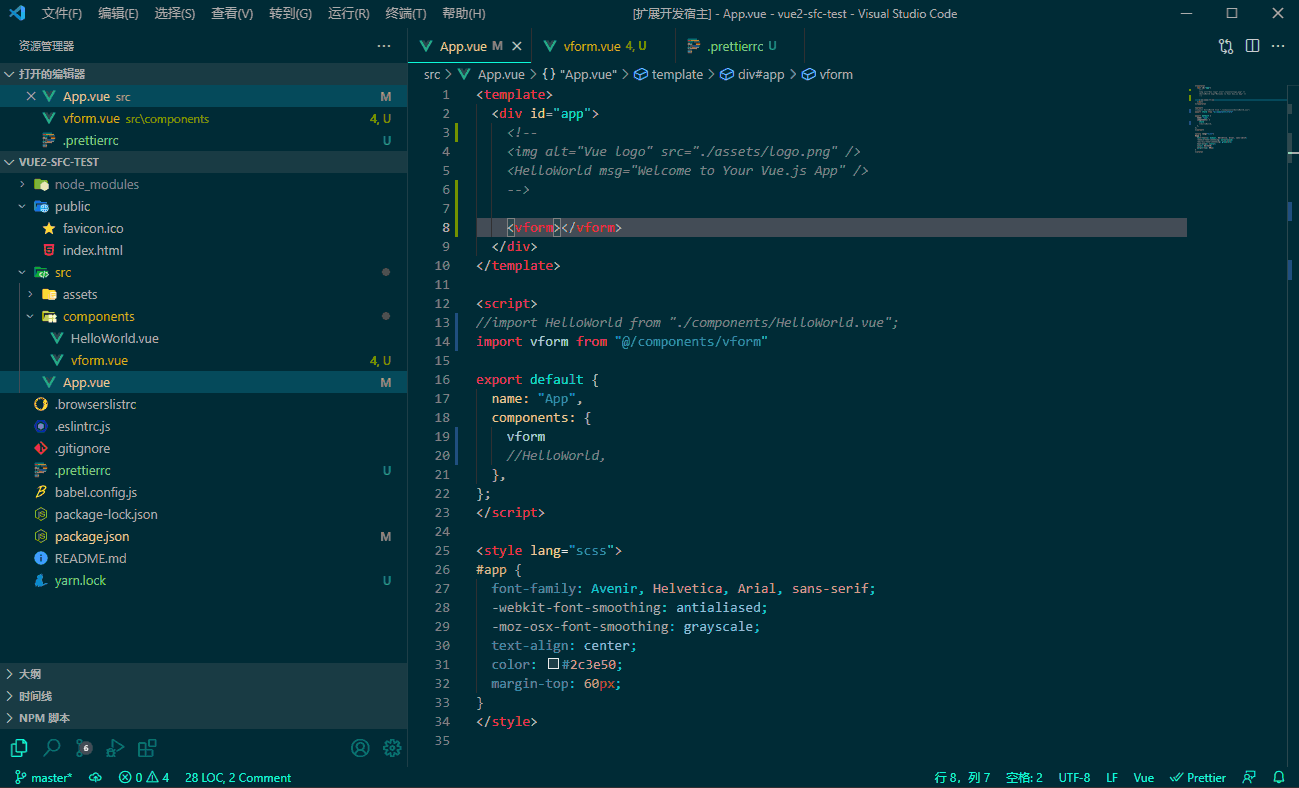
Task: Switch the LF end-of-line setting
Action: (1112, 778)
